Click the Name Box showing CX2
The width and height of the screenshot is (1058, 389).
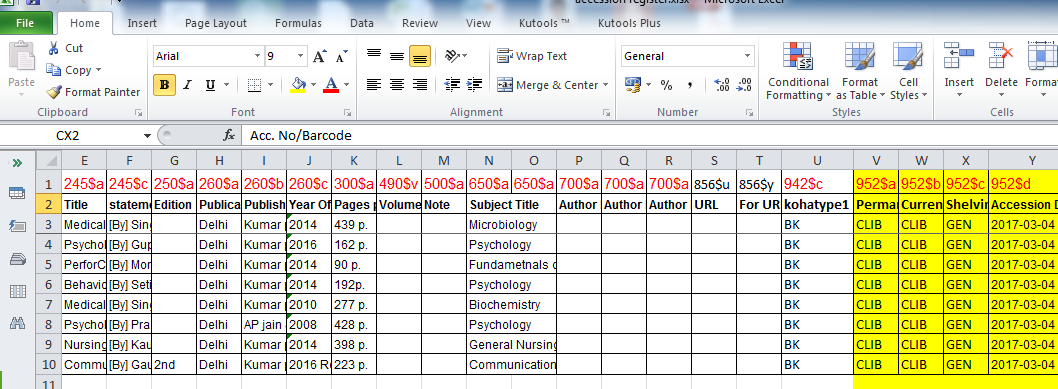pyautogui.click(x=67, y=136)
